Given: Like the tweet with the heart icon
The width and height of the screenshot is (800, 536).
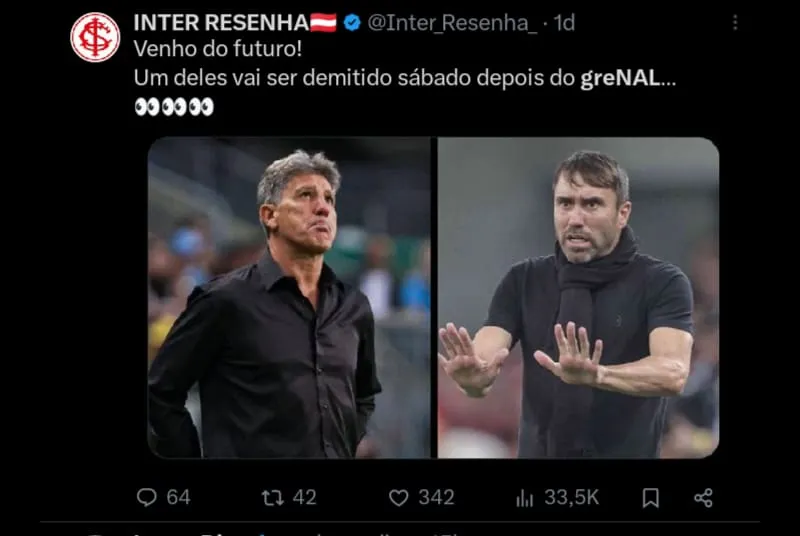Looking at the screenshot, I should click(x=398, y=497).
